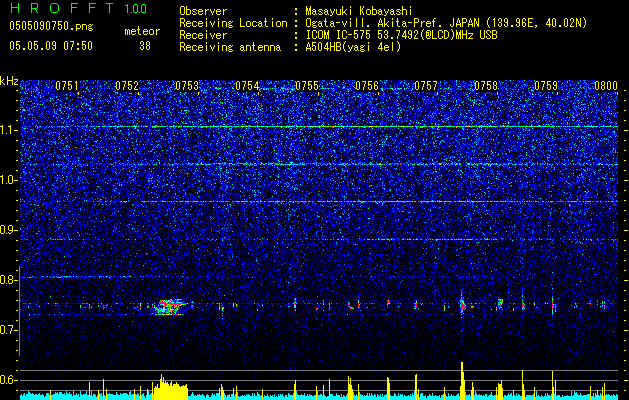
Task: Click the 0753 time marker
Action: [x=187, y=86]
